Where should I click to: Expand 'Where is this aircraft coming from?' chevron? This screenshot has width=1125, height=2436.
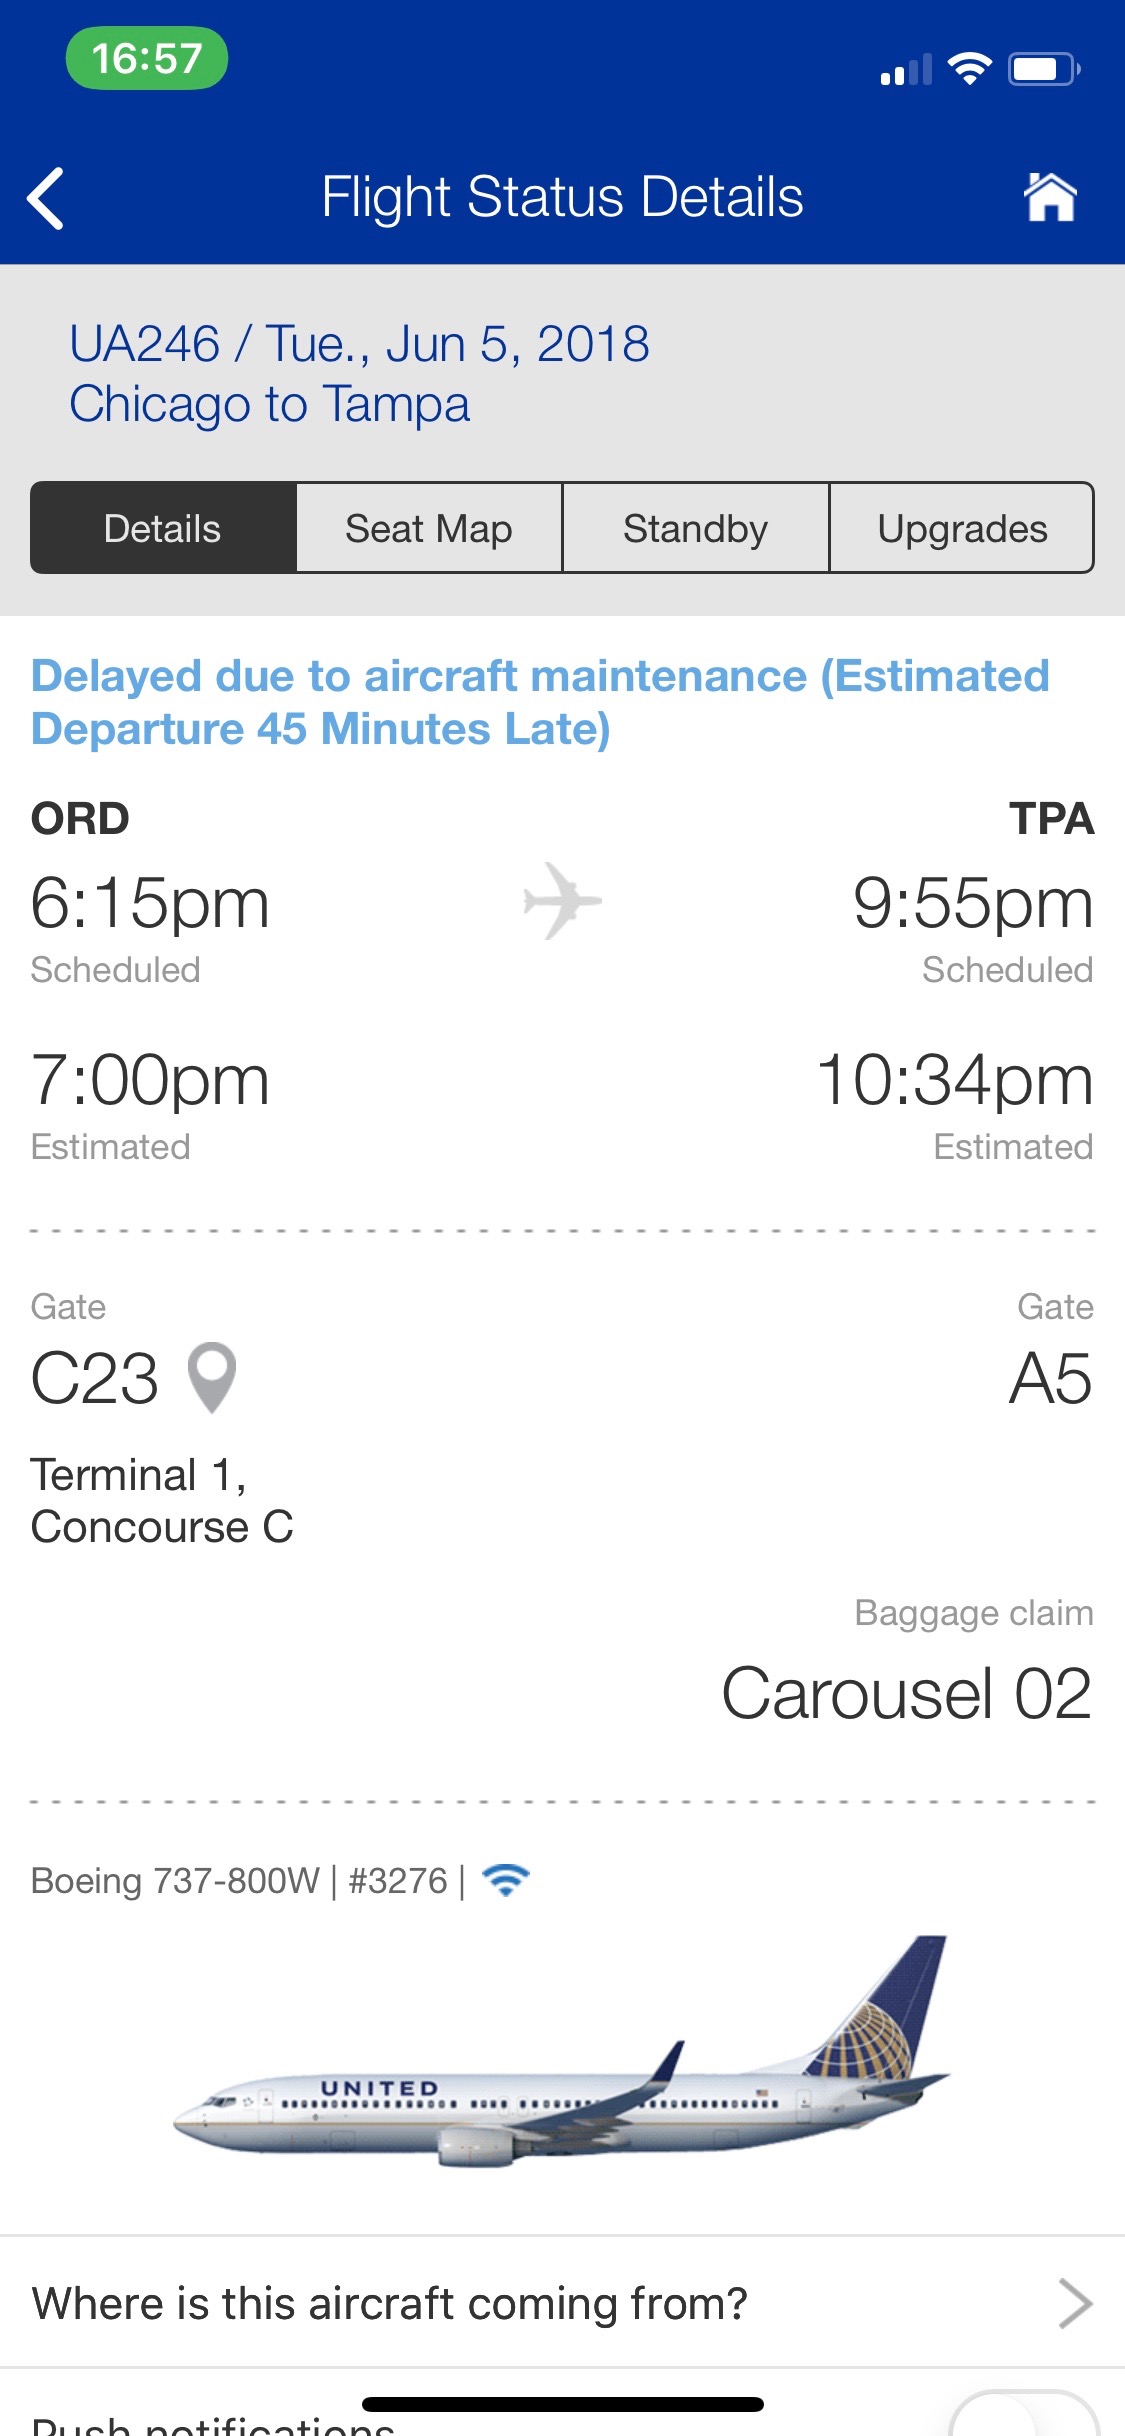click(1074, 2303)
